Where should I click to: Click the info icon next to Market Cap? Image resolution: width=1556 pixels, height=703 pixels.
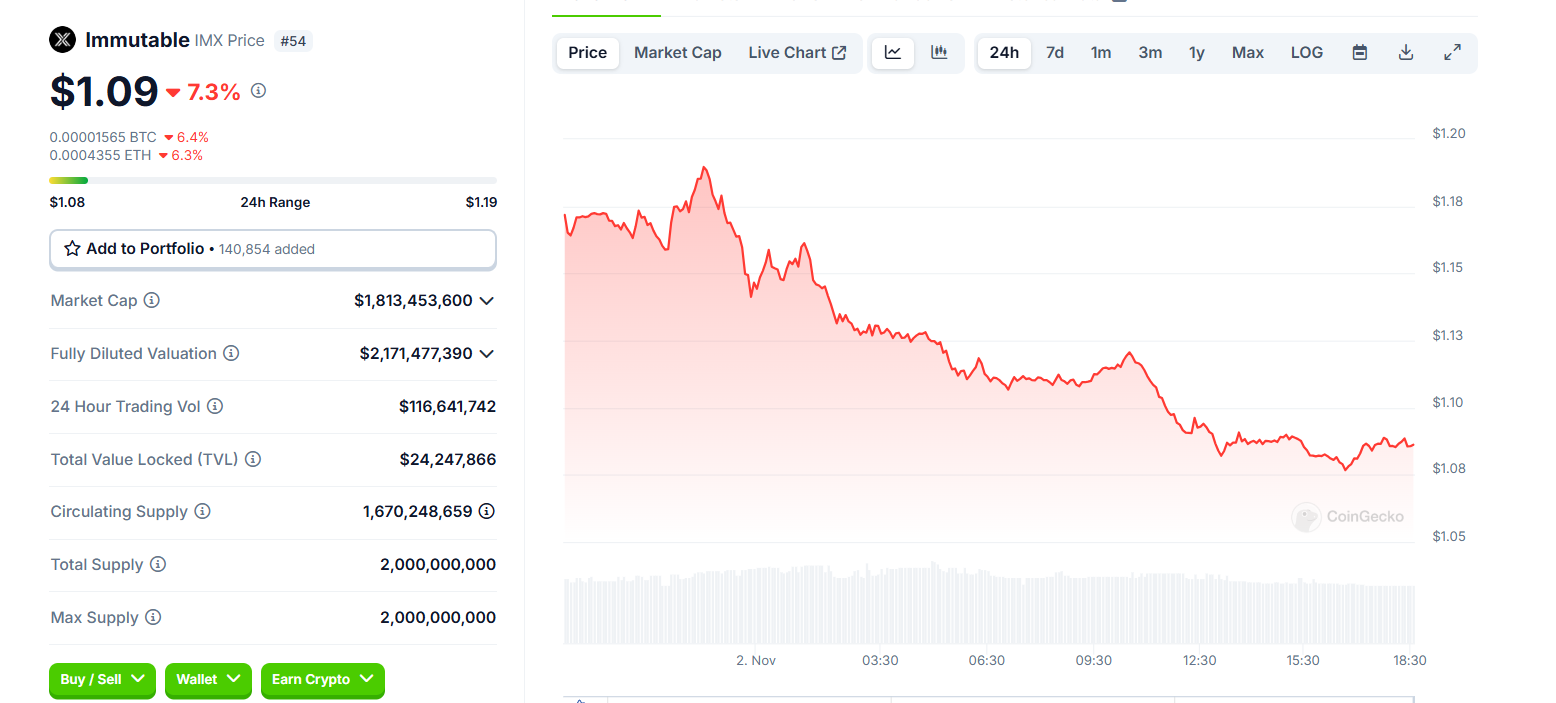[152, 300]
